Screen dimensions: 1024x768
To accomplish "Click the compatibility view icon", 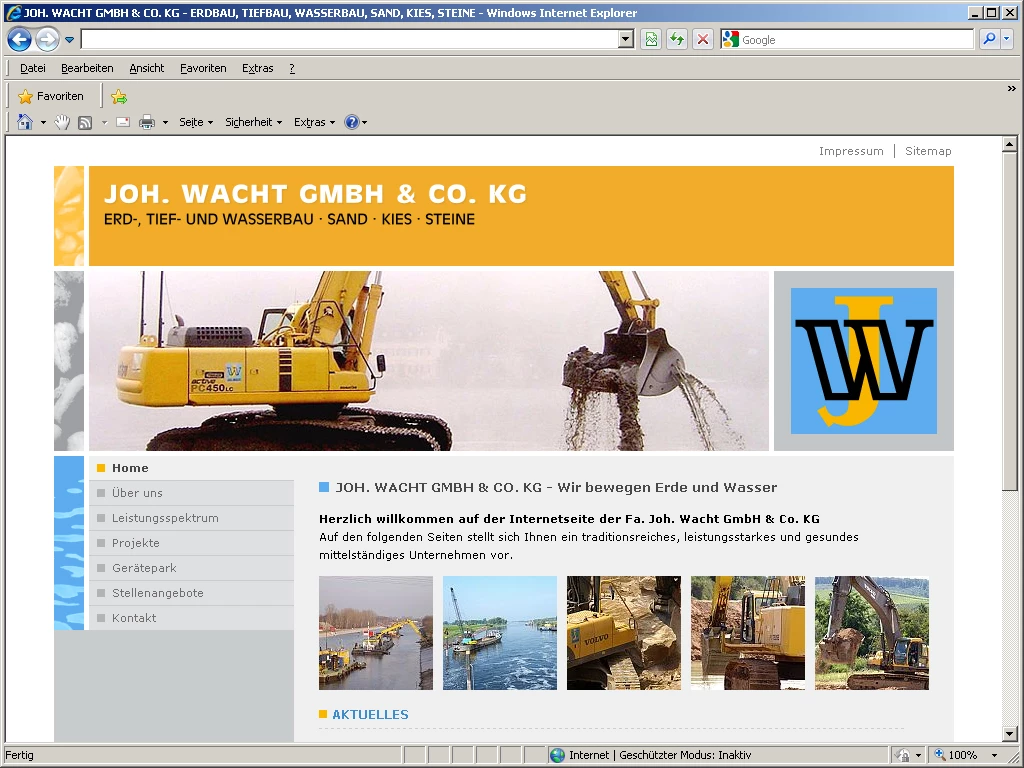I will click(x=651, y=40).
